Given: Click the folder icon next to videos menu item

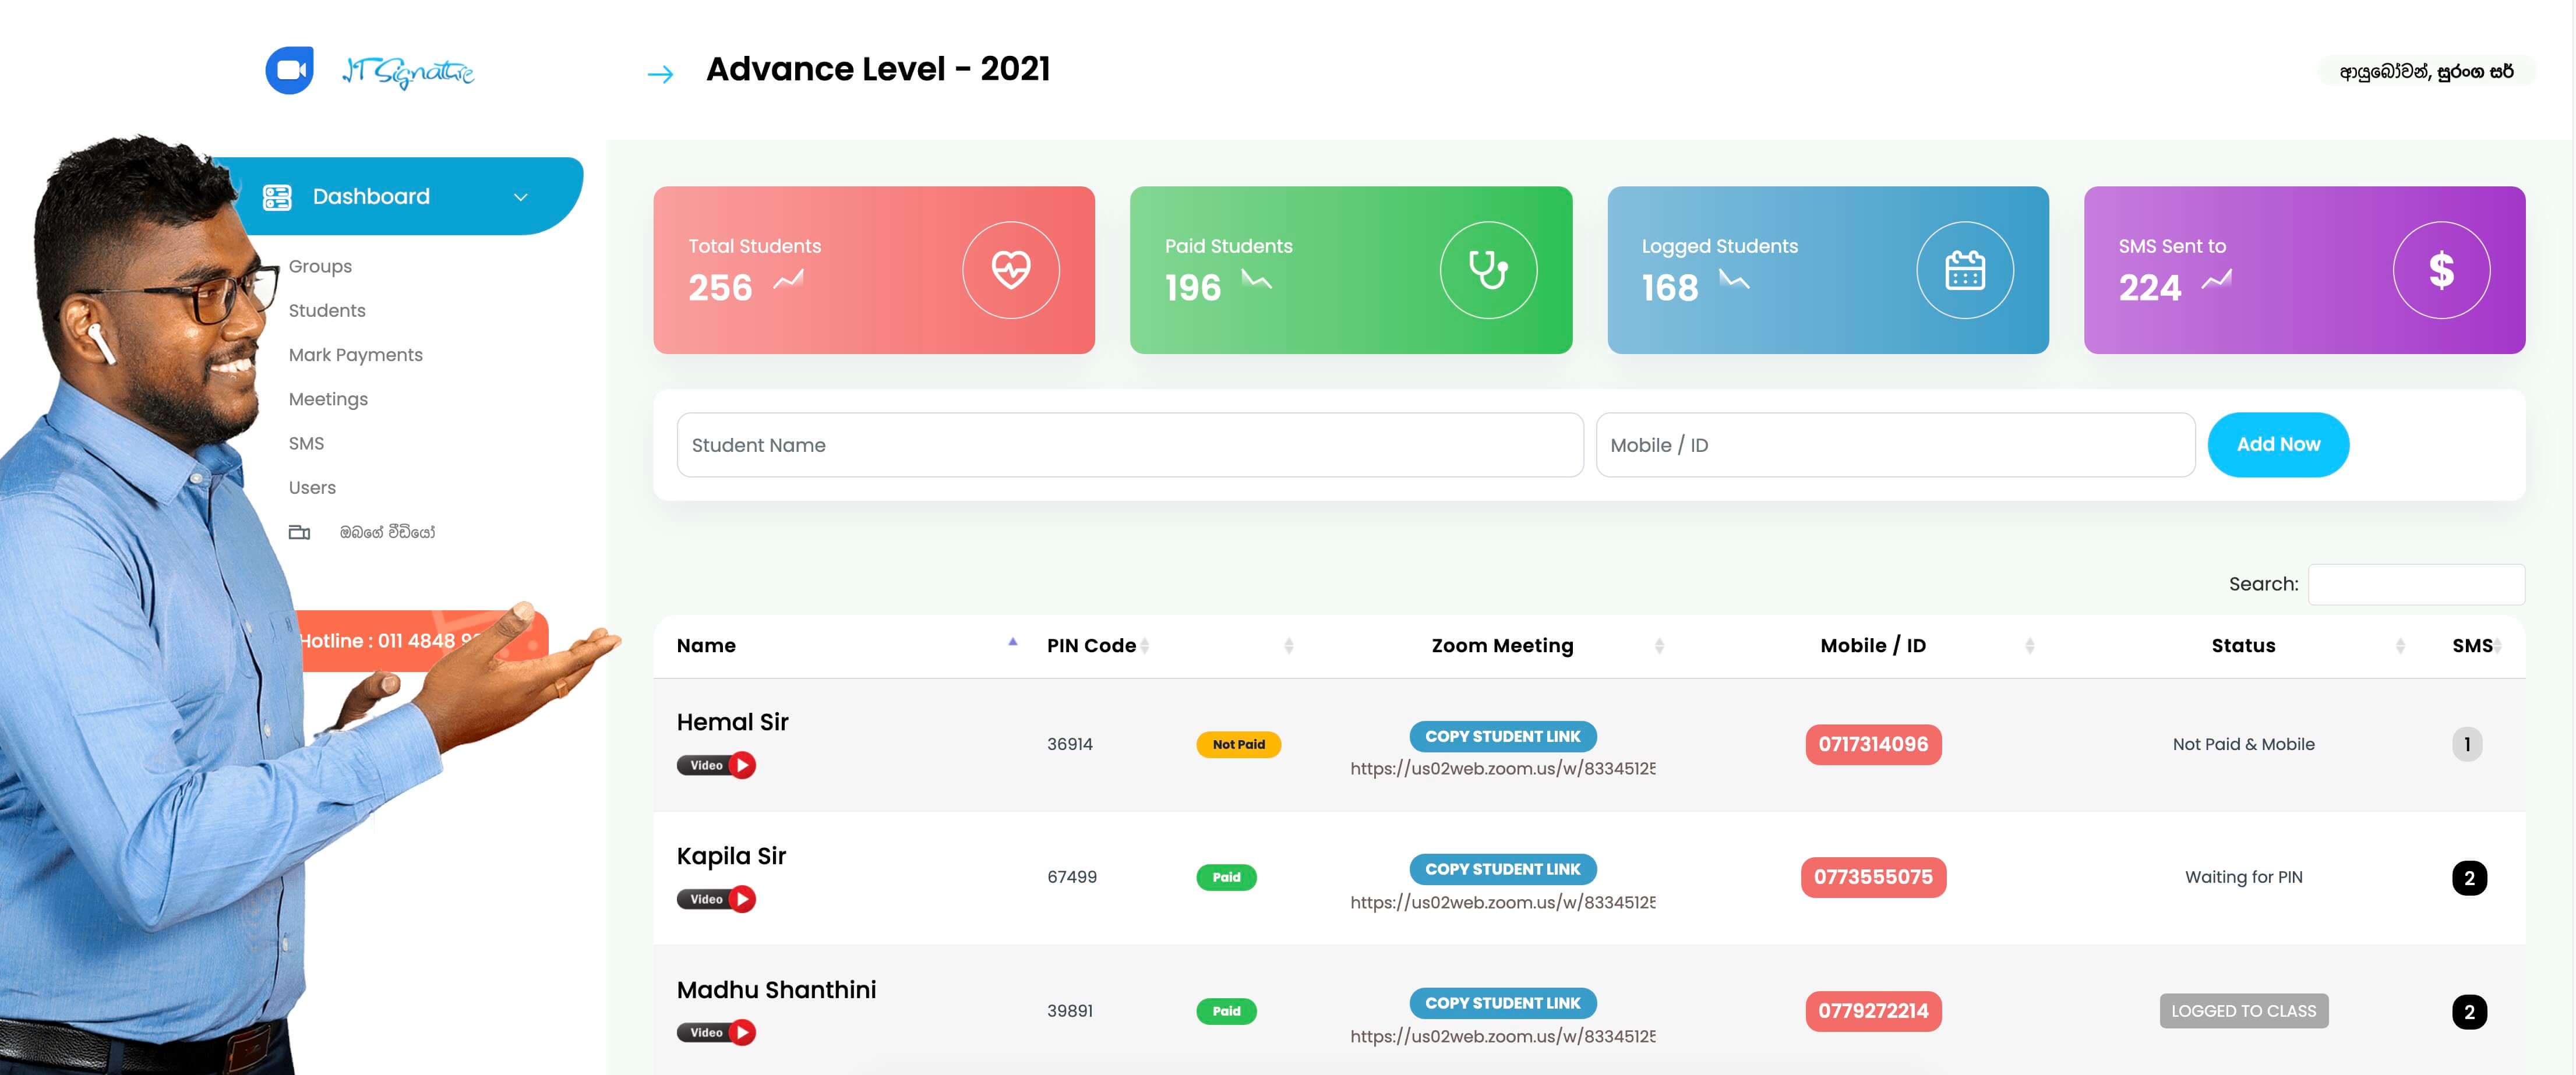Looking at the screenshot, I should pos(299,532).
